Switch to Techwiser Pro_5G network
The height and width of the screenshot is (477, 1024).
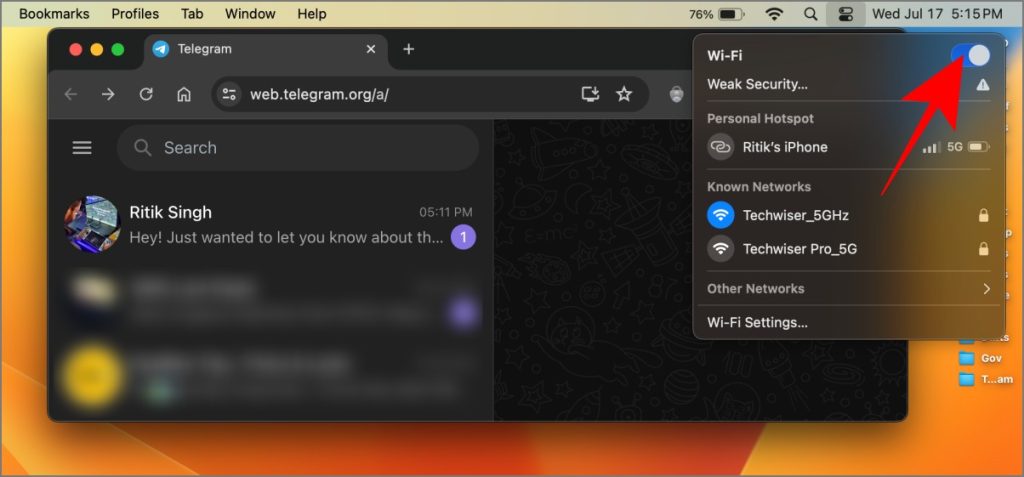[848, 249]
